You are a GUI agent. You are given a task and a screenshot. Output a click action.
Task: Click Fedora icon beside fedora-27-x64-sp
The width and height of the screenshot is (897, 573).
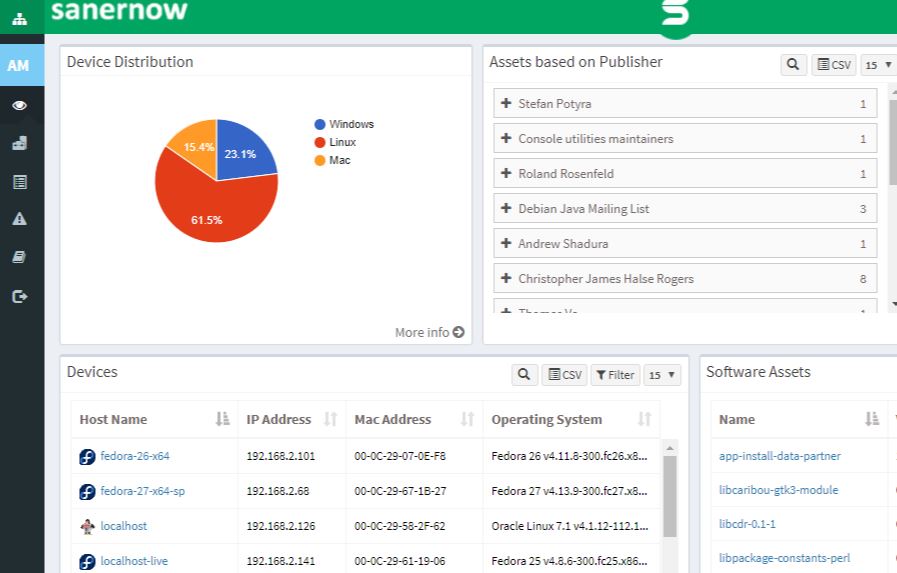point(87,492)
